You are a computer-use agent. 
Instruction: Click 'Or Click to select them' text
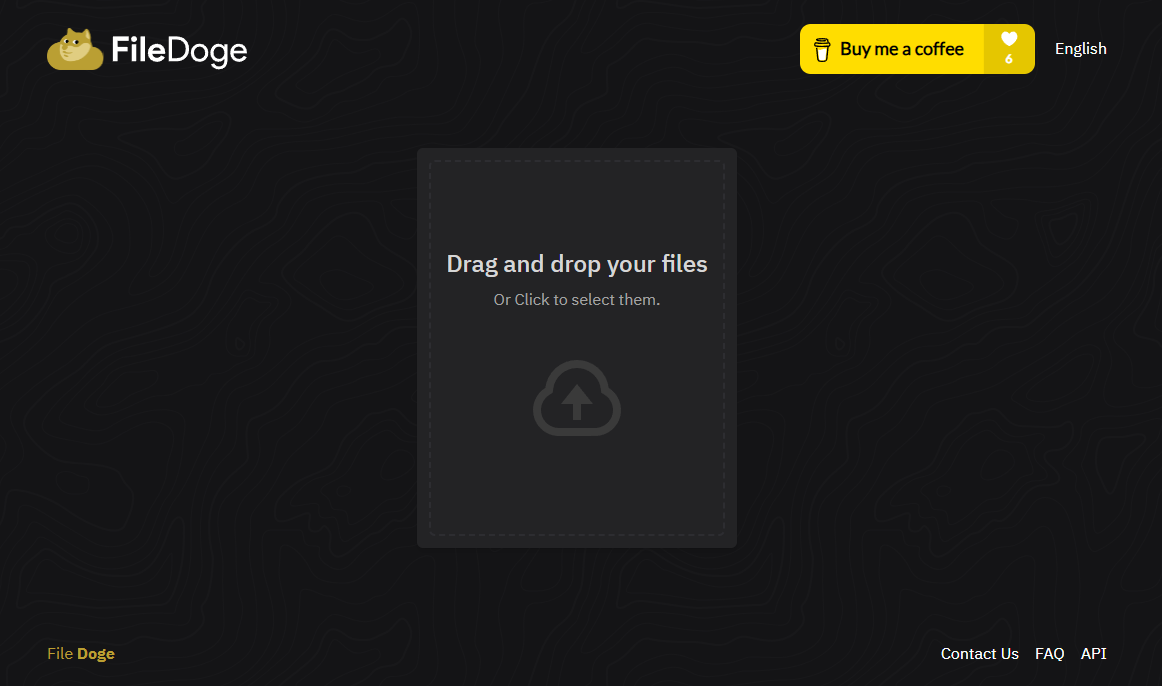pos(576,300)
